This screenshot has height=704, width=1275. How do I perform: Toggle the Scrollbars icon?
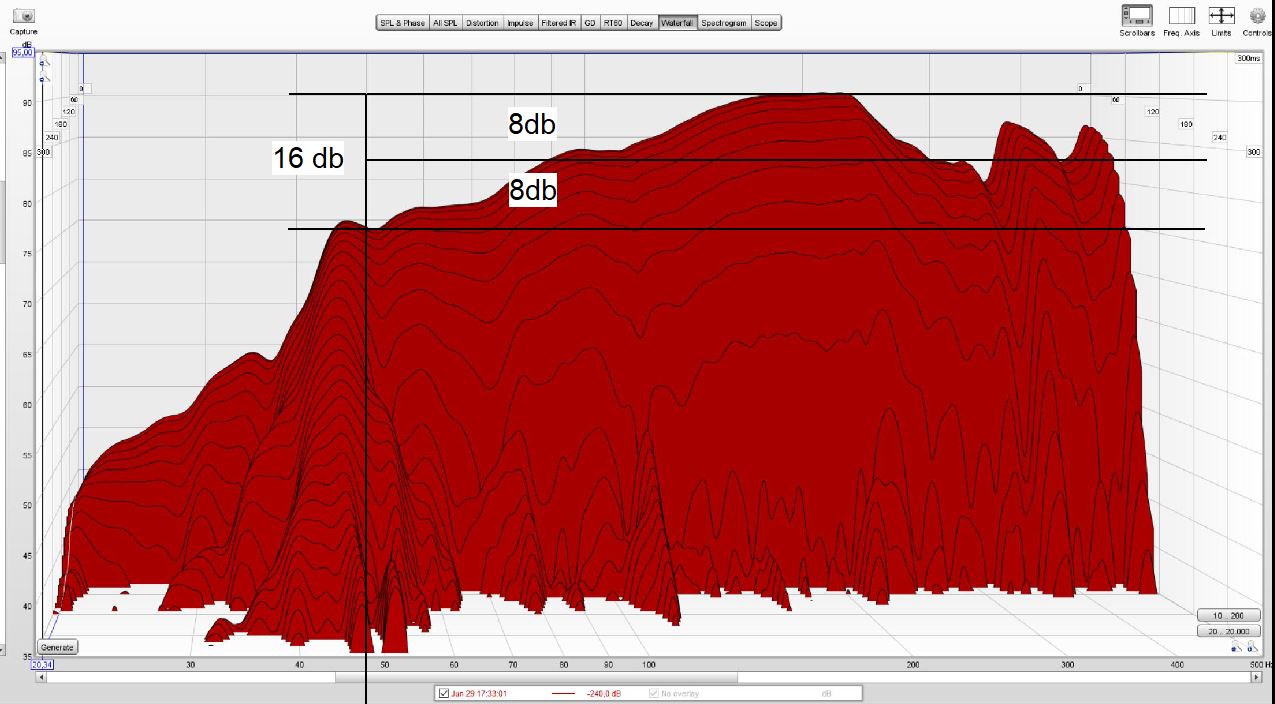pyautogui.click(x=1137, y=16)
